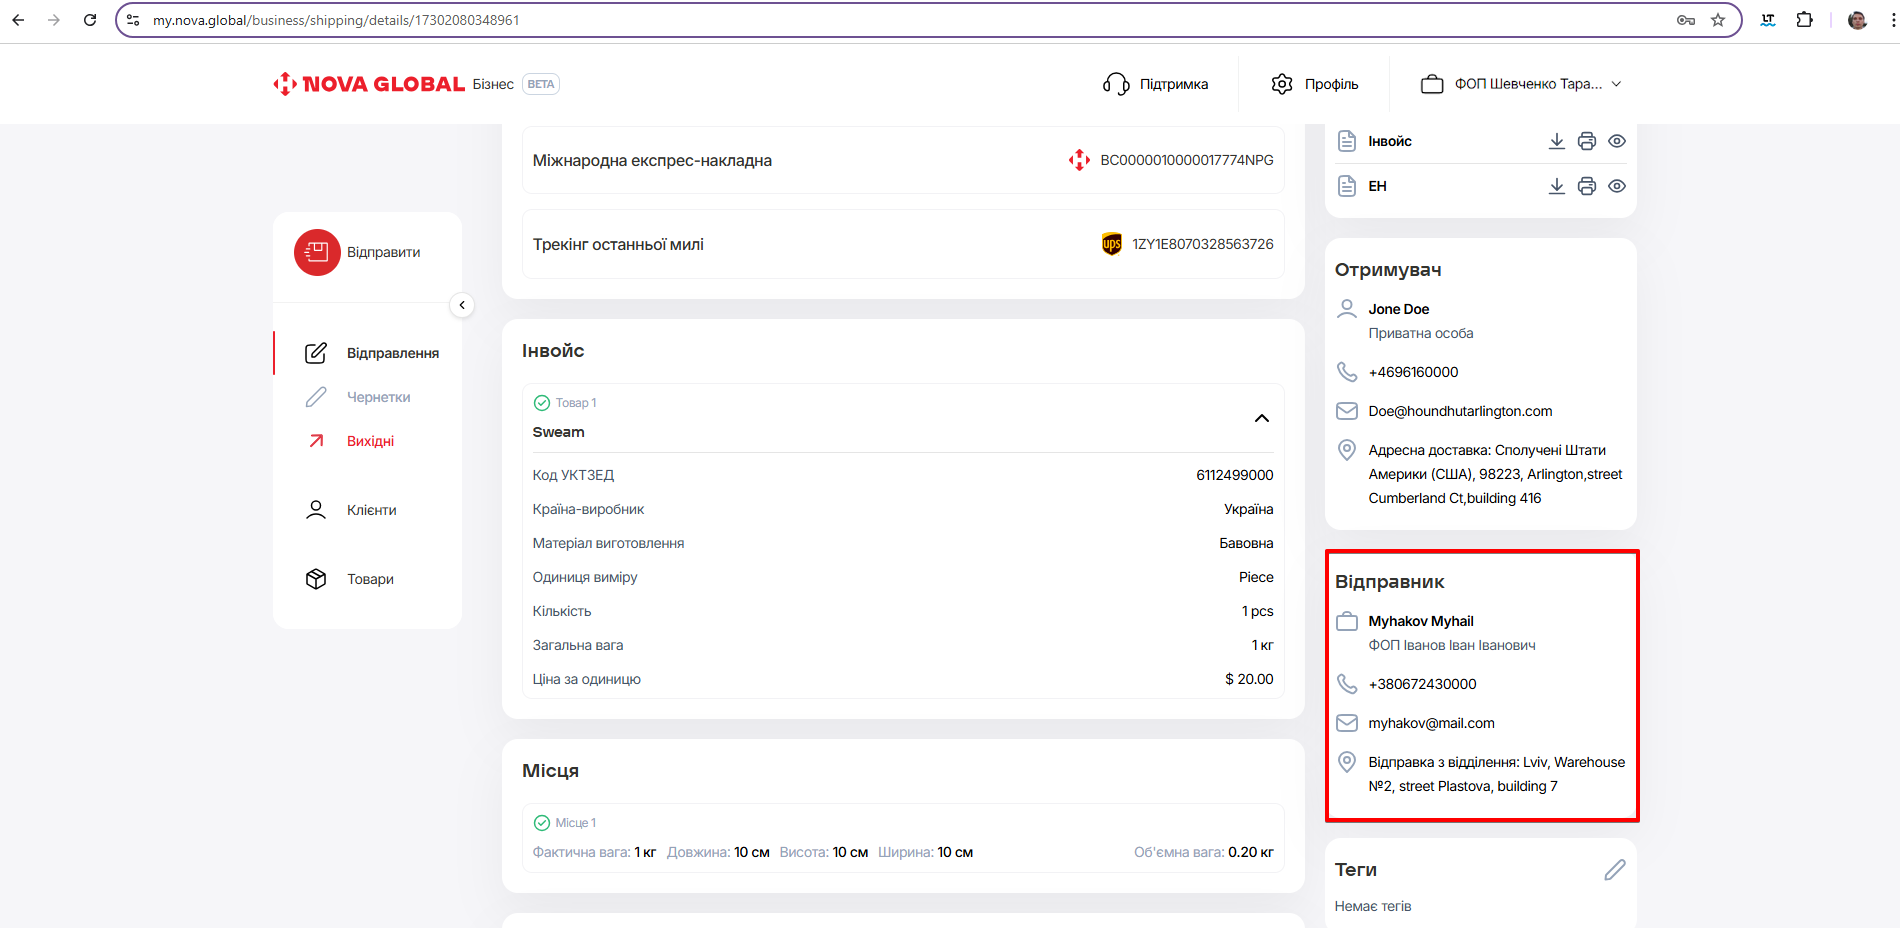Open the ФОП Шевченко account dropdown
Screen dimensions: 1900x928
pos(1521,84)
